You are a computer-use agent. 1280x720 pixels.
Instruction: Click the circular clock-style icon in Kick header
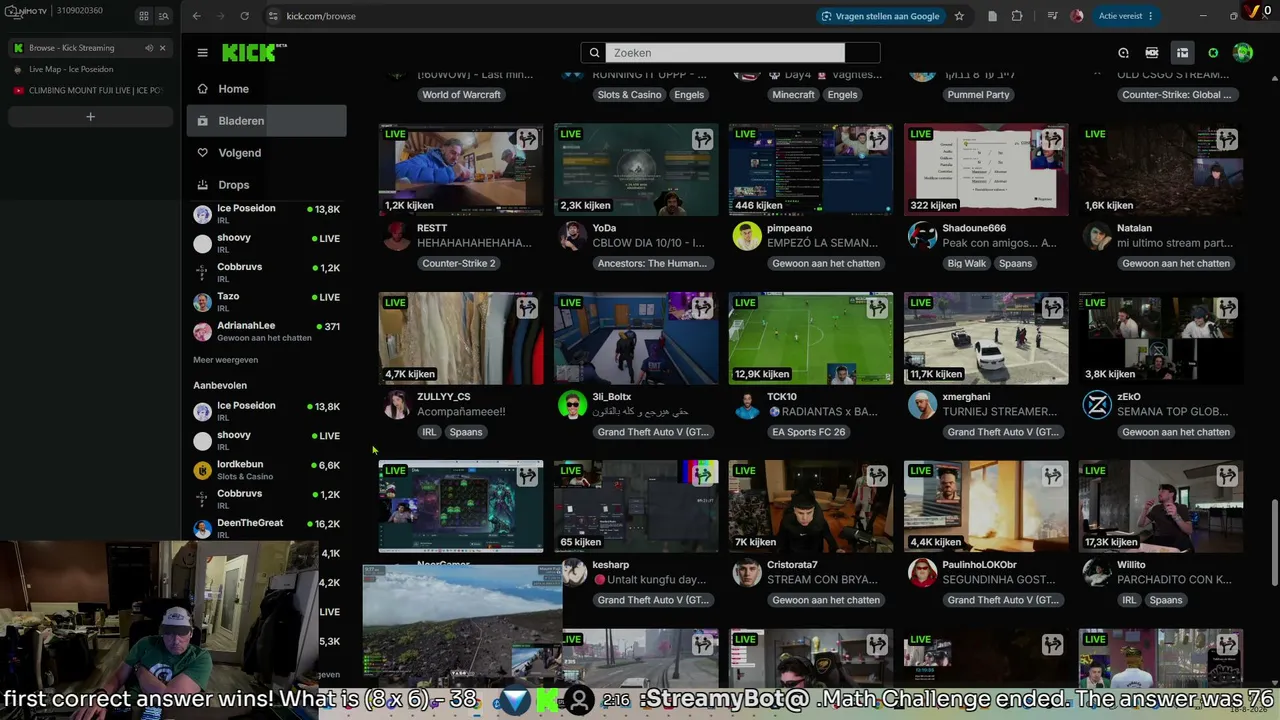1123,53
